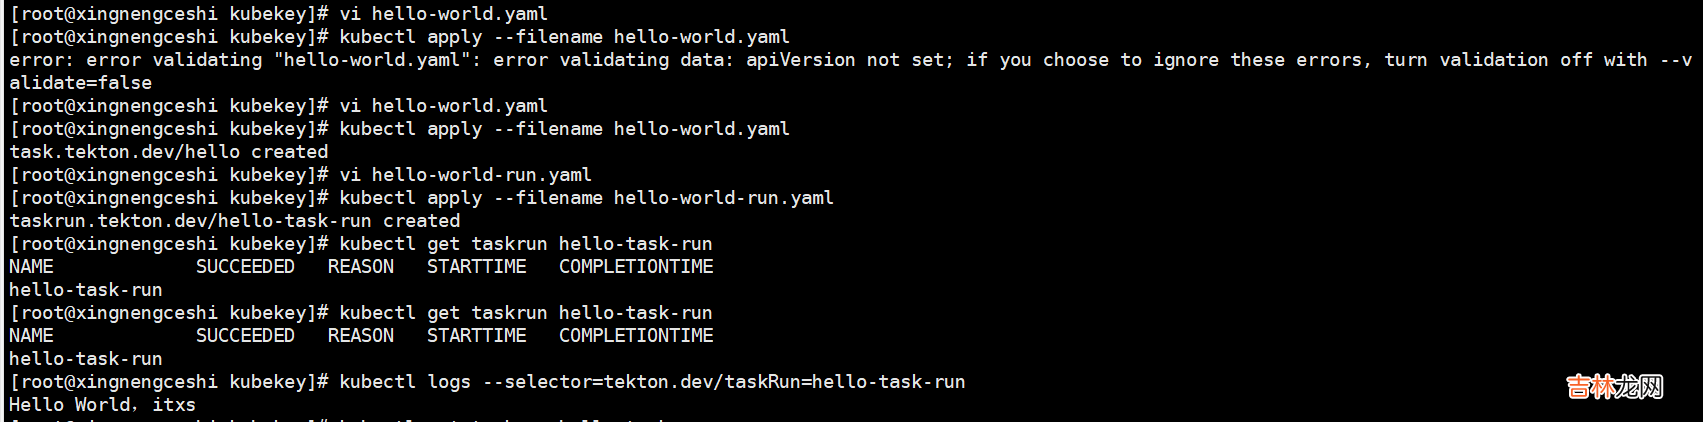Click the second COMPLETIONTIME column header
1703x422 pixels.
coord(636,336)
